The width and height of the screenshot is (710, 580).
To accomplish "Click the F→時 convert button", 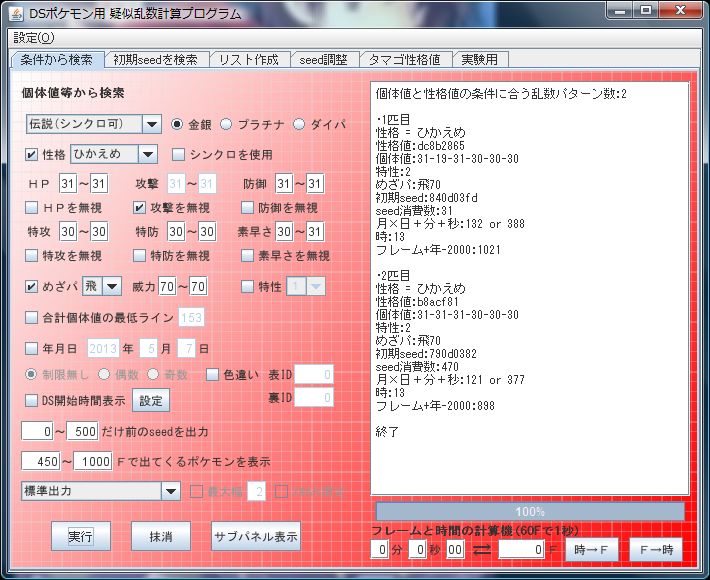I will [x=656, y=550].
